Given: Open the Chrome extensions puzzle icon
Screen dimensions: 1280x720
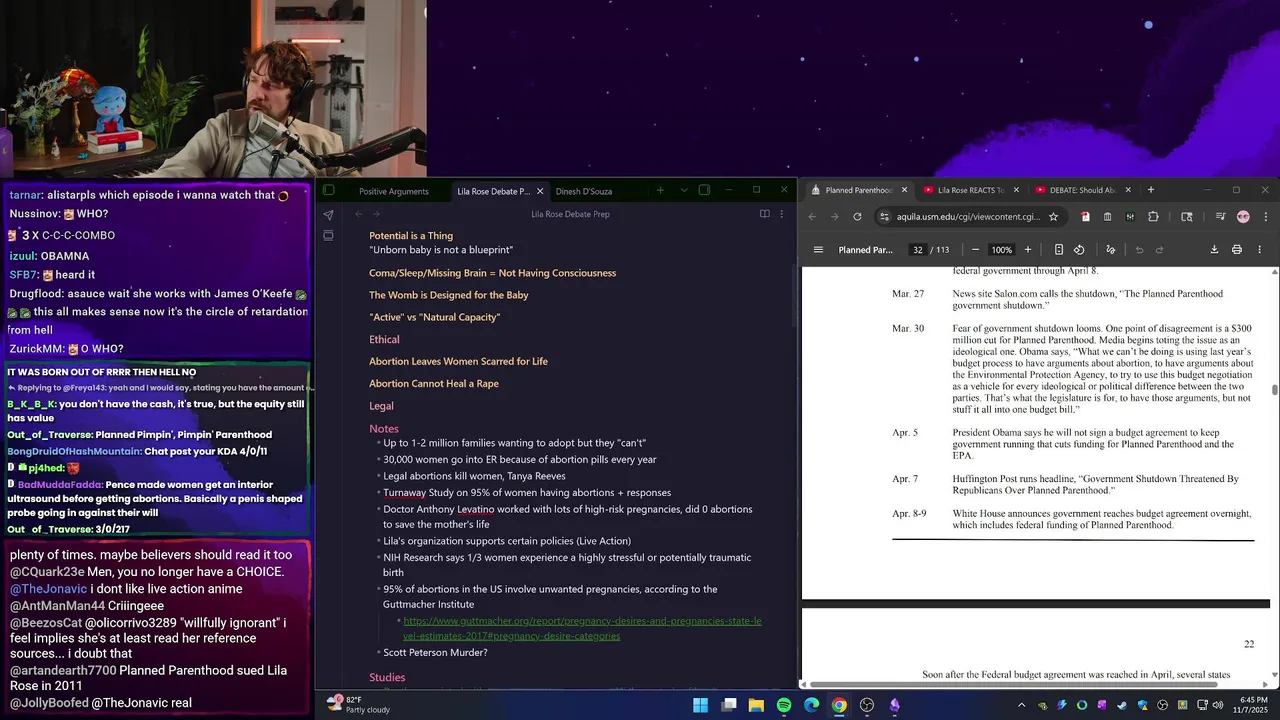Looking at the screenshot, I should tap(1153, 217).
